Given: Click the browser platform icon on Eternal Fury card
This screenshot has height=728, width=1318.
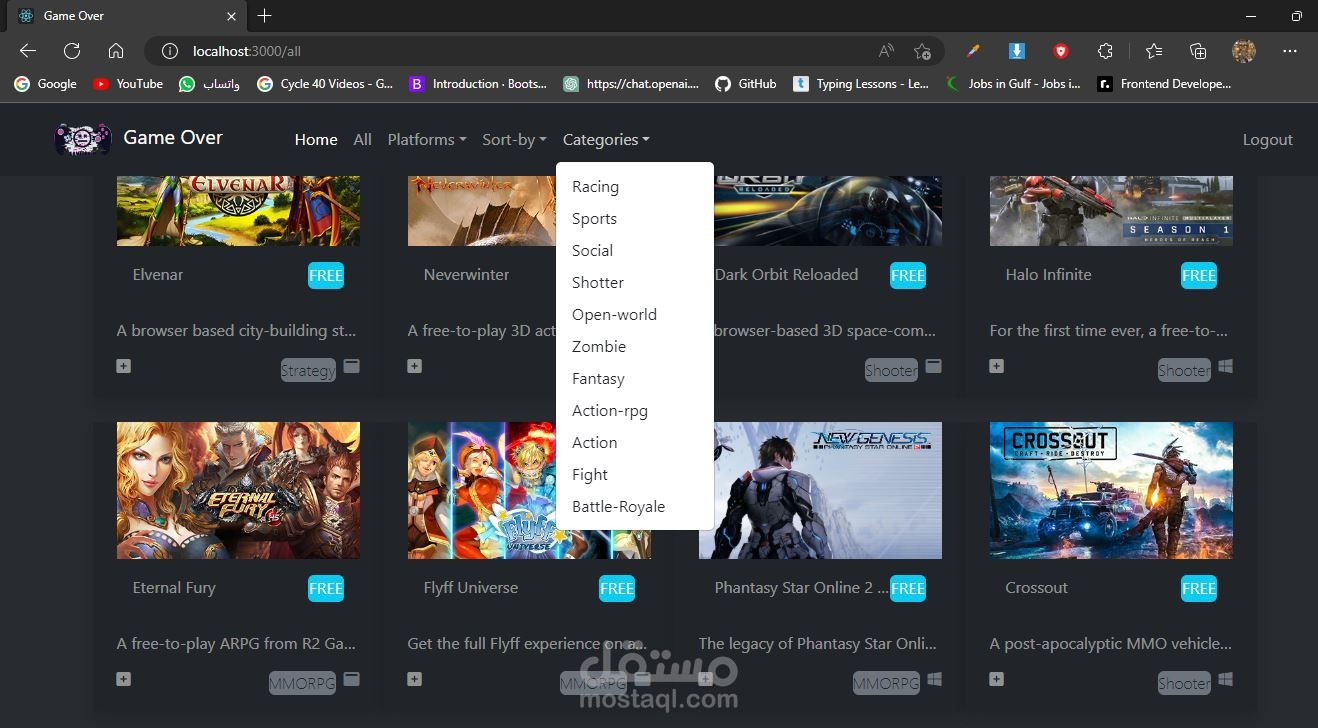Looking at the screenshot, I should click(351, 679).
